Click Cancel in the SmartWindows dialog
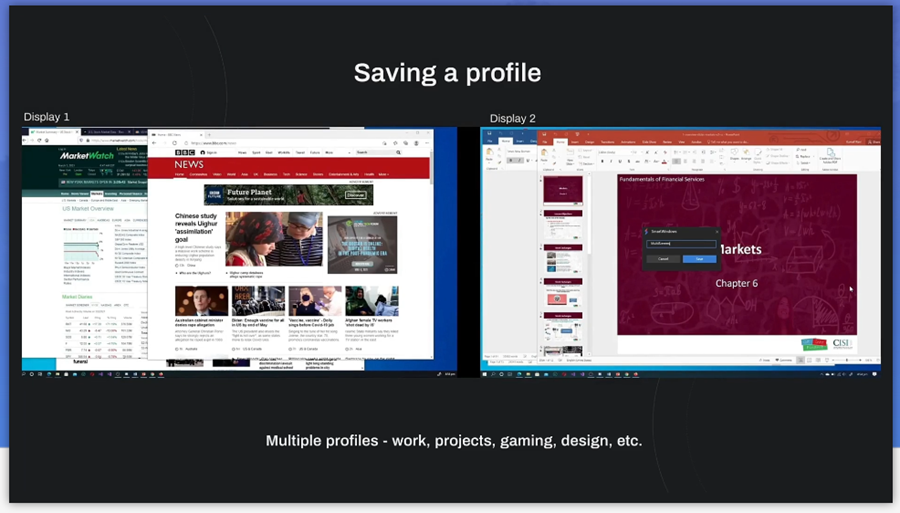This screenshot has height=513, width=900. click(x=663, y=259)
